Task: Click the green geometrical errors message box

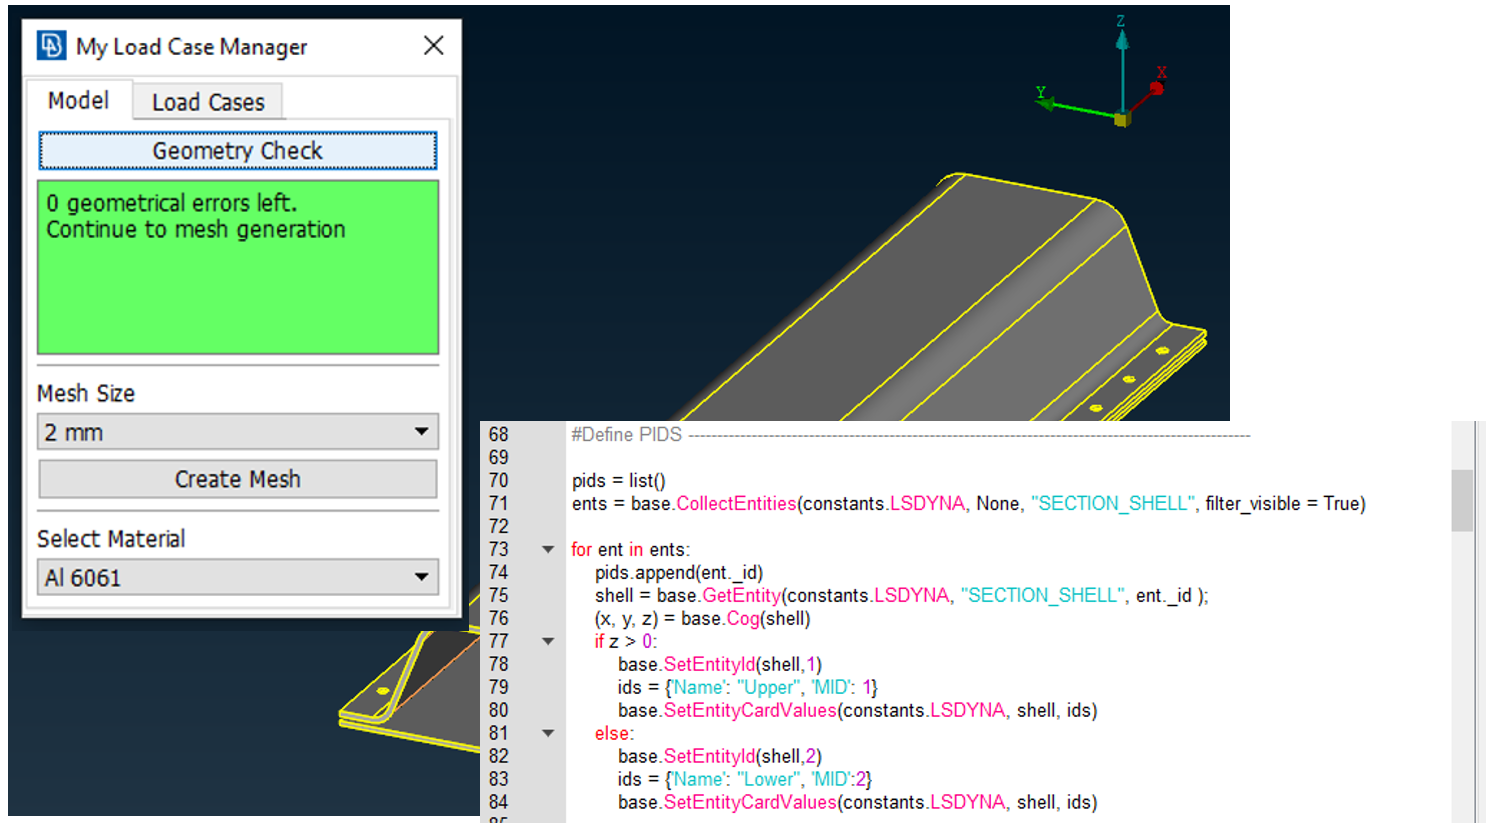Action: pos(238,267)
